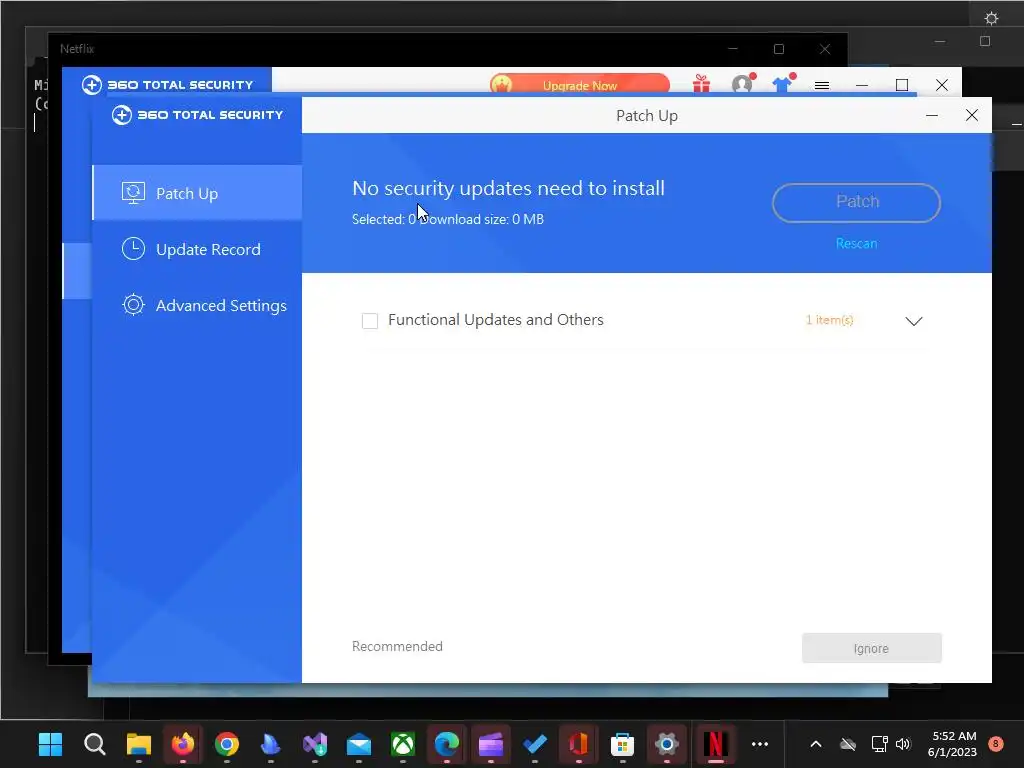Open Firefox from the taskbar
Viewport: 1024px width, 768px height.
click(183, 744)
